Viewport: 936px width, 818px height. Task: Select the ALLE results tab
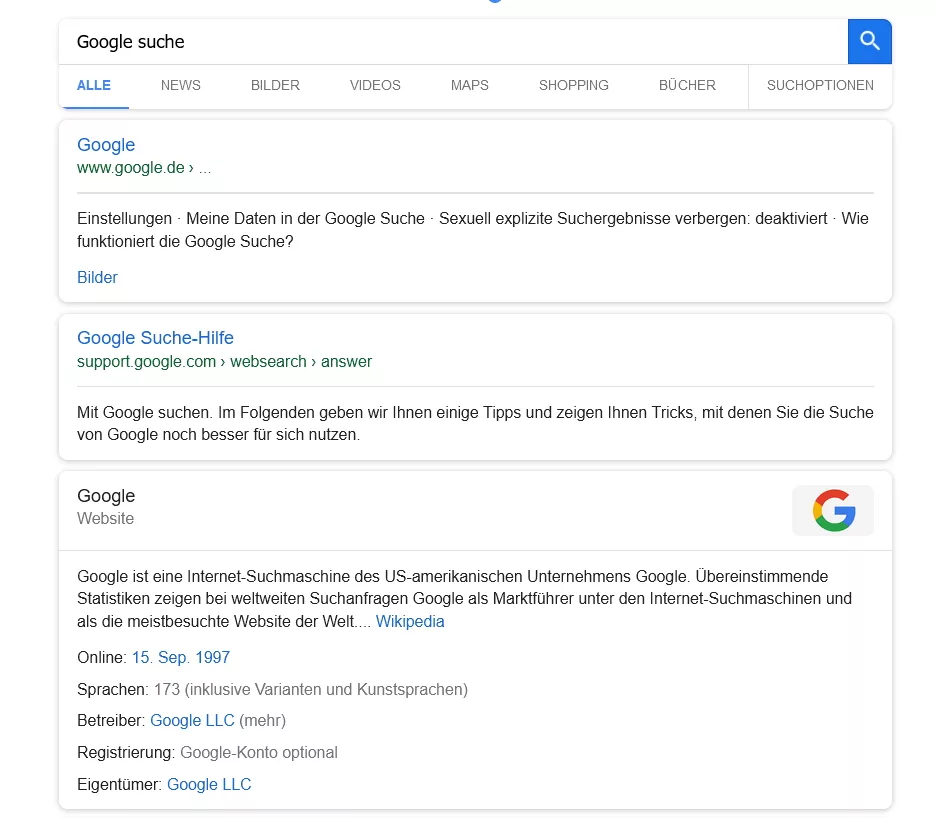pyautogui.click(x=94, y=86)
